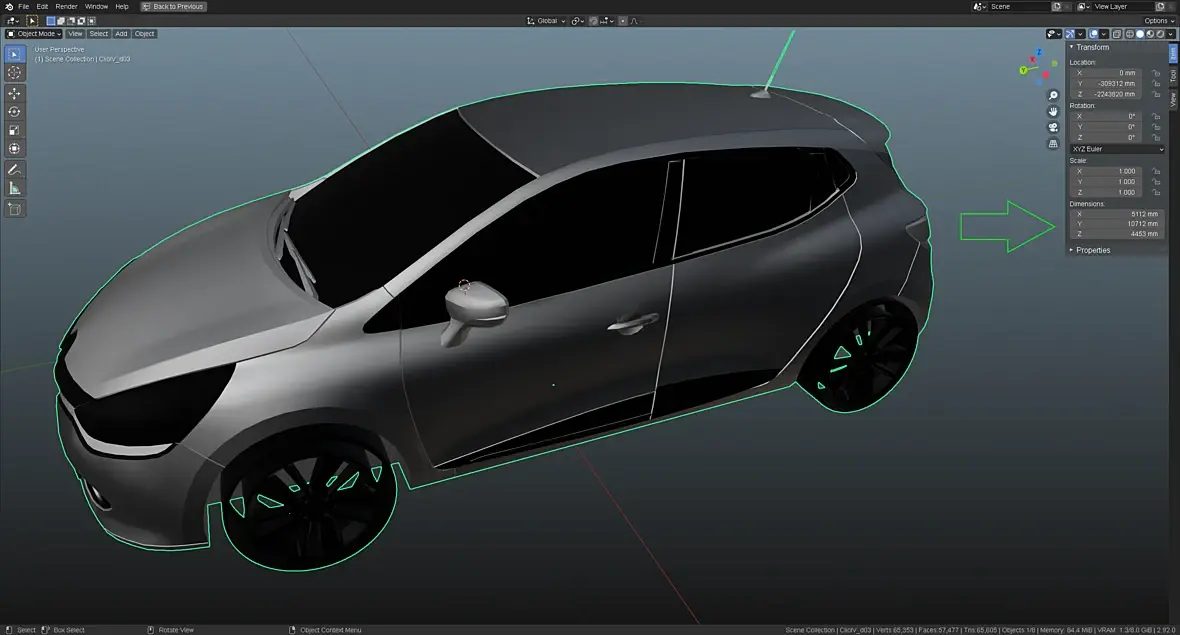Click the Zoom view magnifier icon
This screenshot has width=1180, height=635.
tap(1053, 96)
